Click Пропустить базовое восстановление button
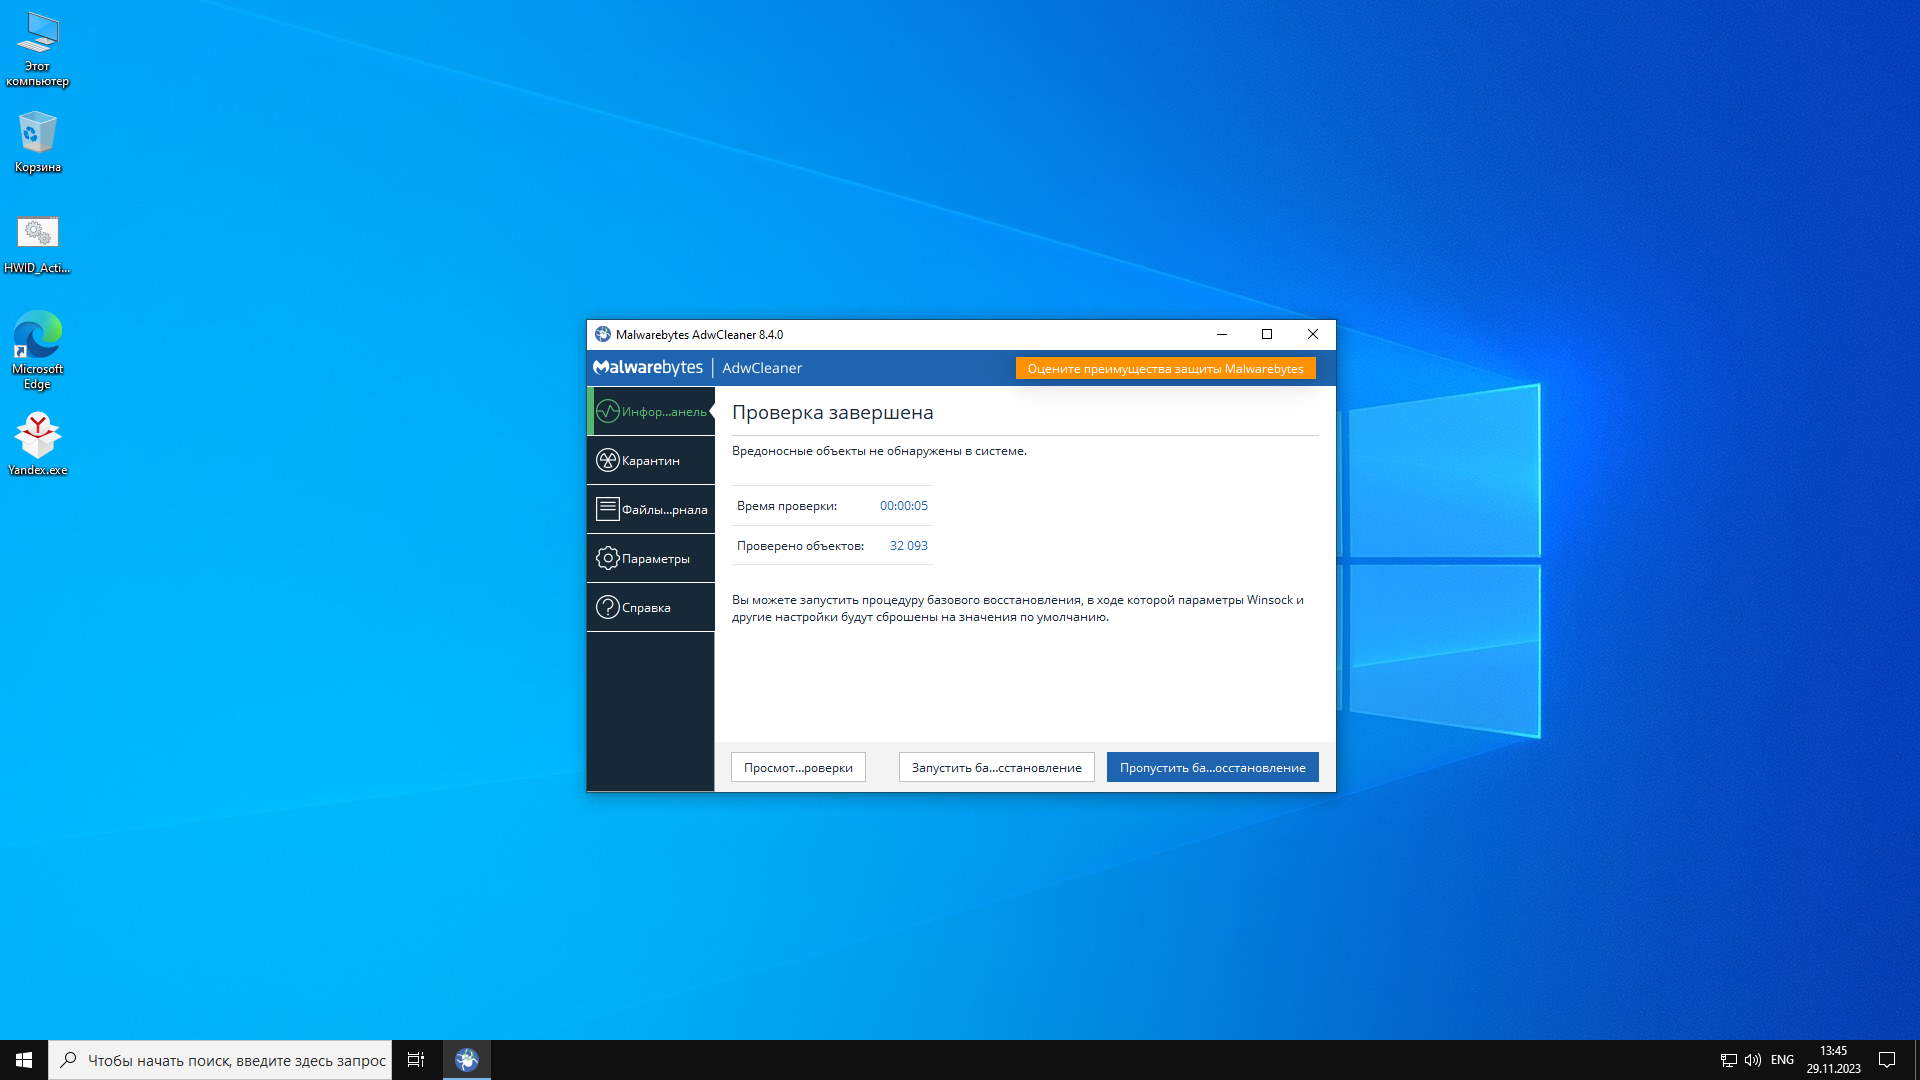Screen dimensions: 1920x1080 [1212, 768]
